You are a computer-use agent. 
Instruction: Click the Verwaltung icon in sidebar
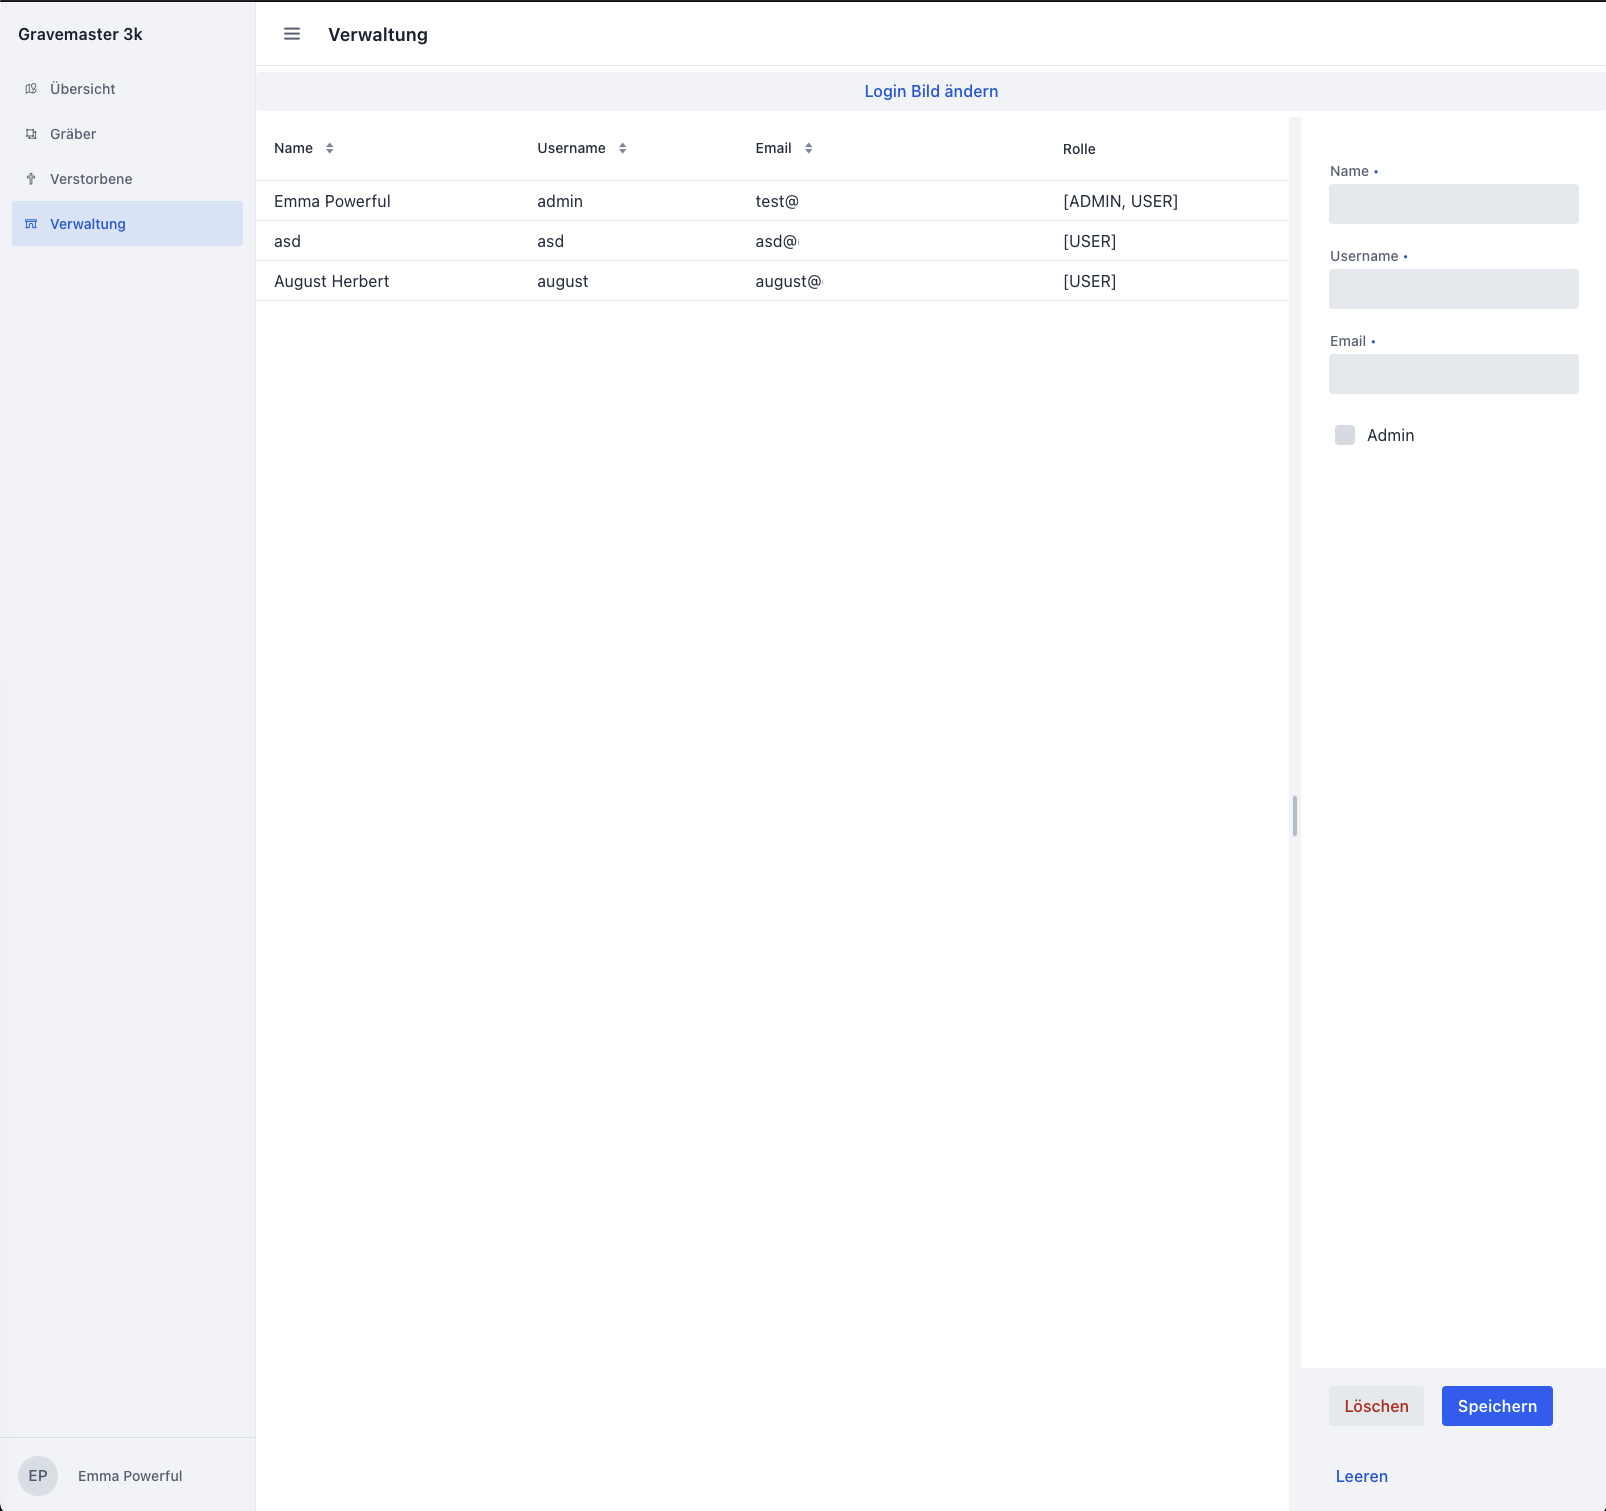(x=31, y=224)
